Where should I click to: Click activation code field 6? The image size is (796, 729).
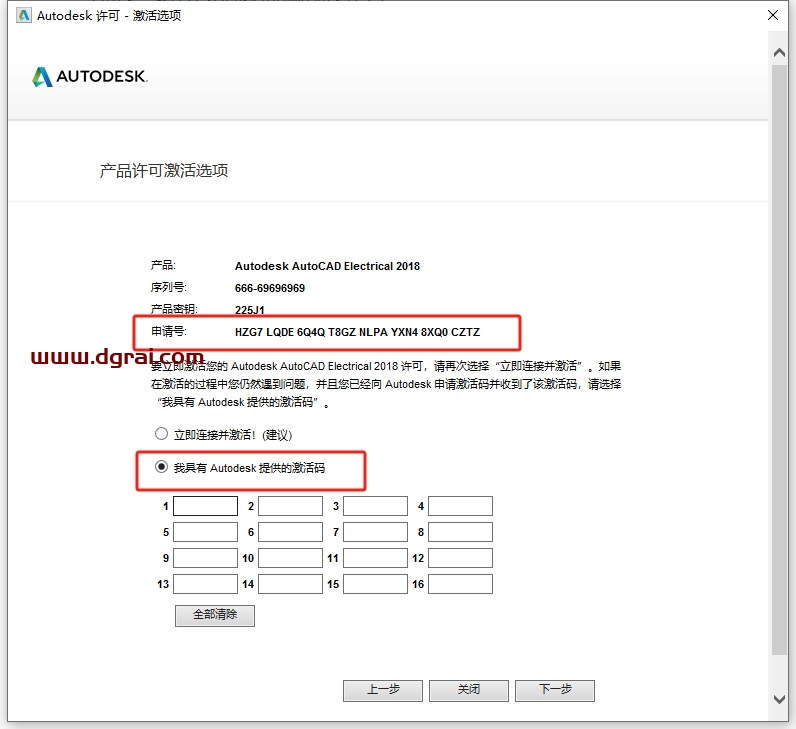[x=290, y=532]
